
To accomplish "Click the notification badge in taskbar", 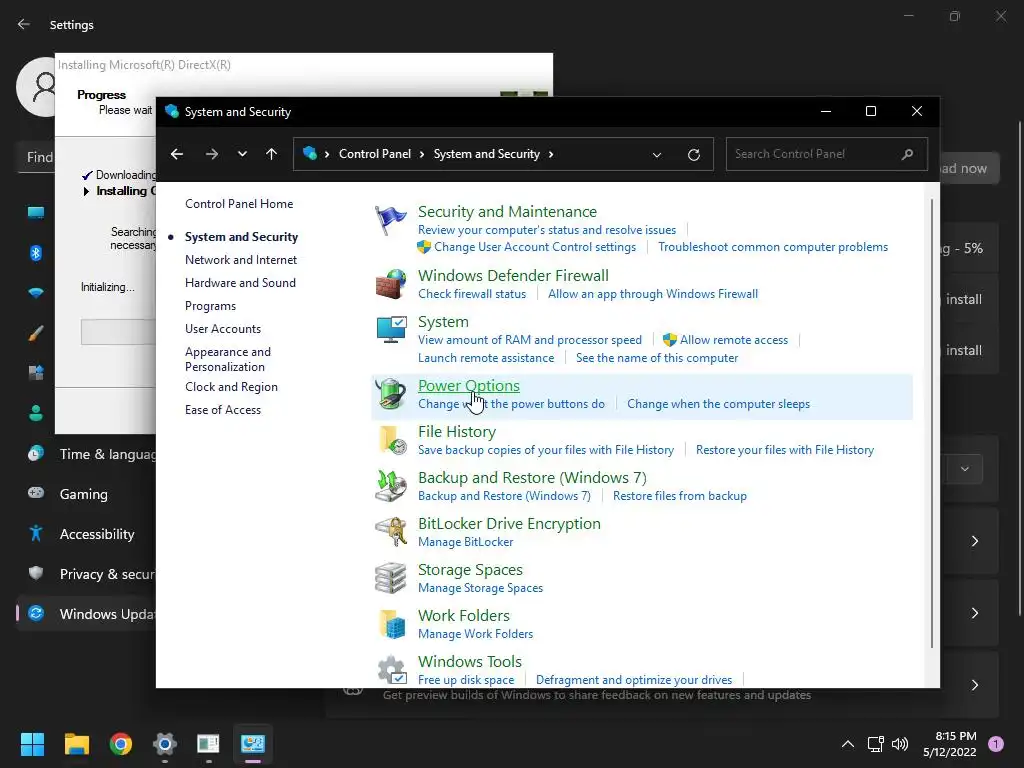I will point(996,744).
